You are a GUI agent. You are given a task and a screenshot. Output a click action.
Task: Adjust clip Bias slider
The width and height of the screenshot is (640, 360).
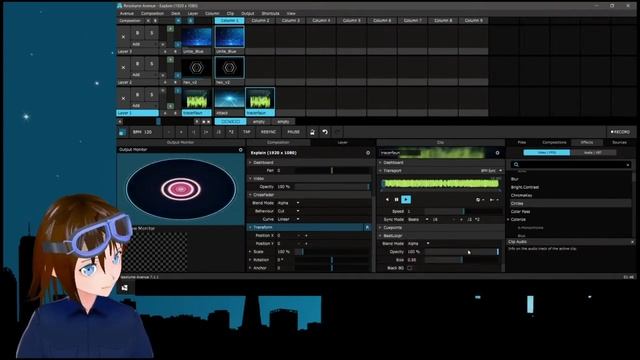point(463,260)
